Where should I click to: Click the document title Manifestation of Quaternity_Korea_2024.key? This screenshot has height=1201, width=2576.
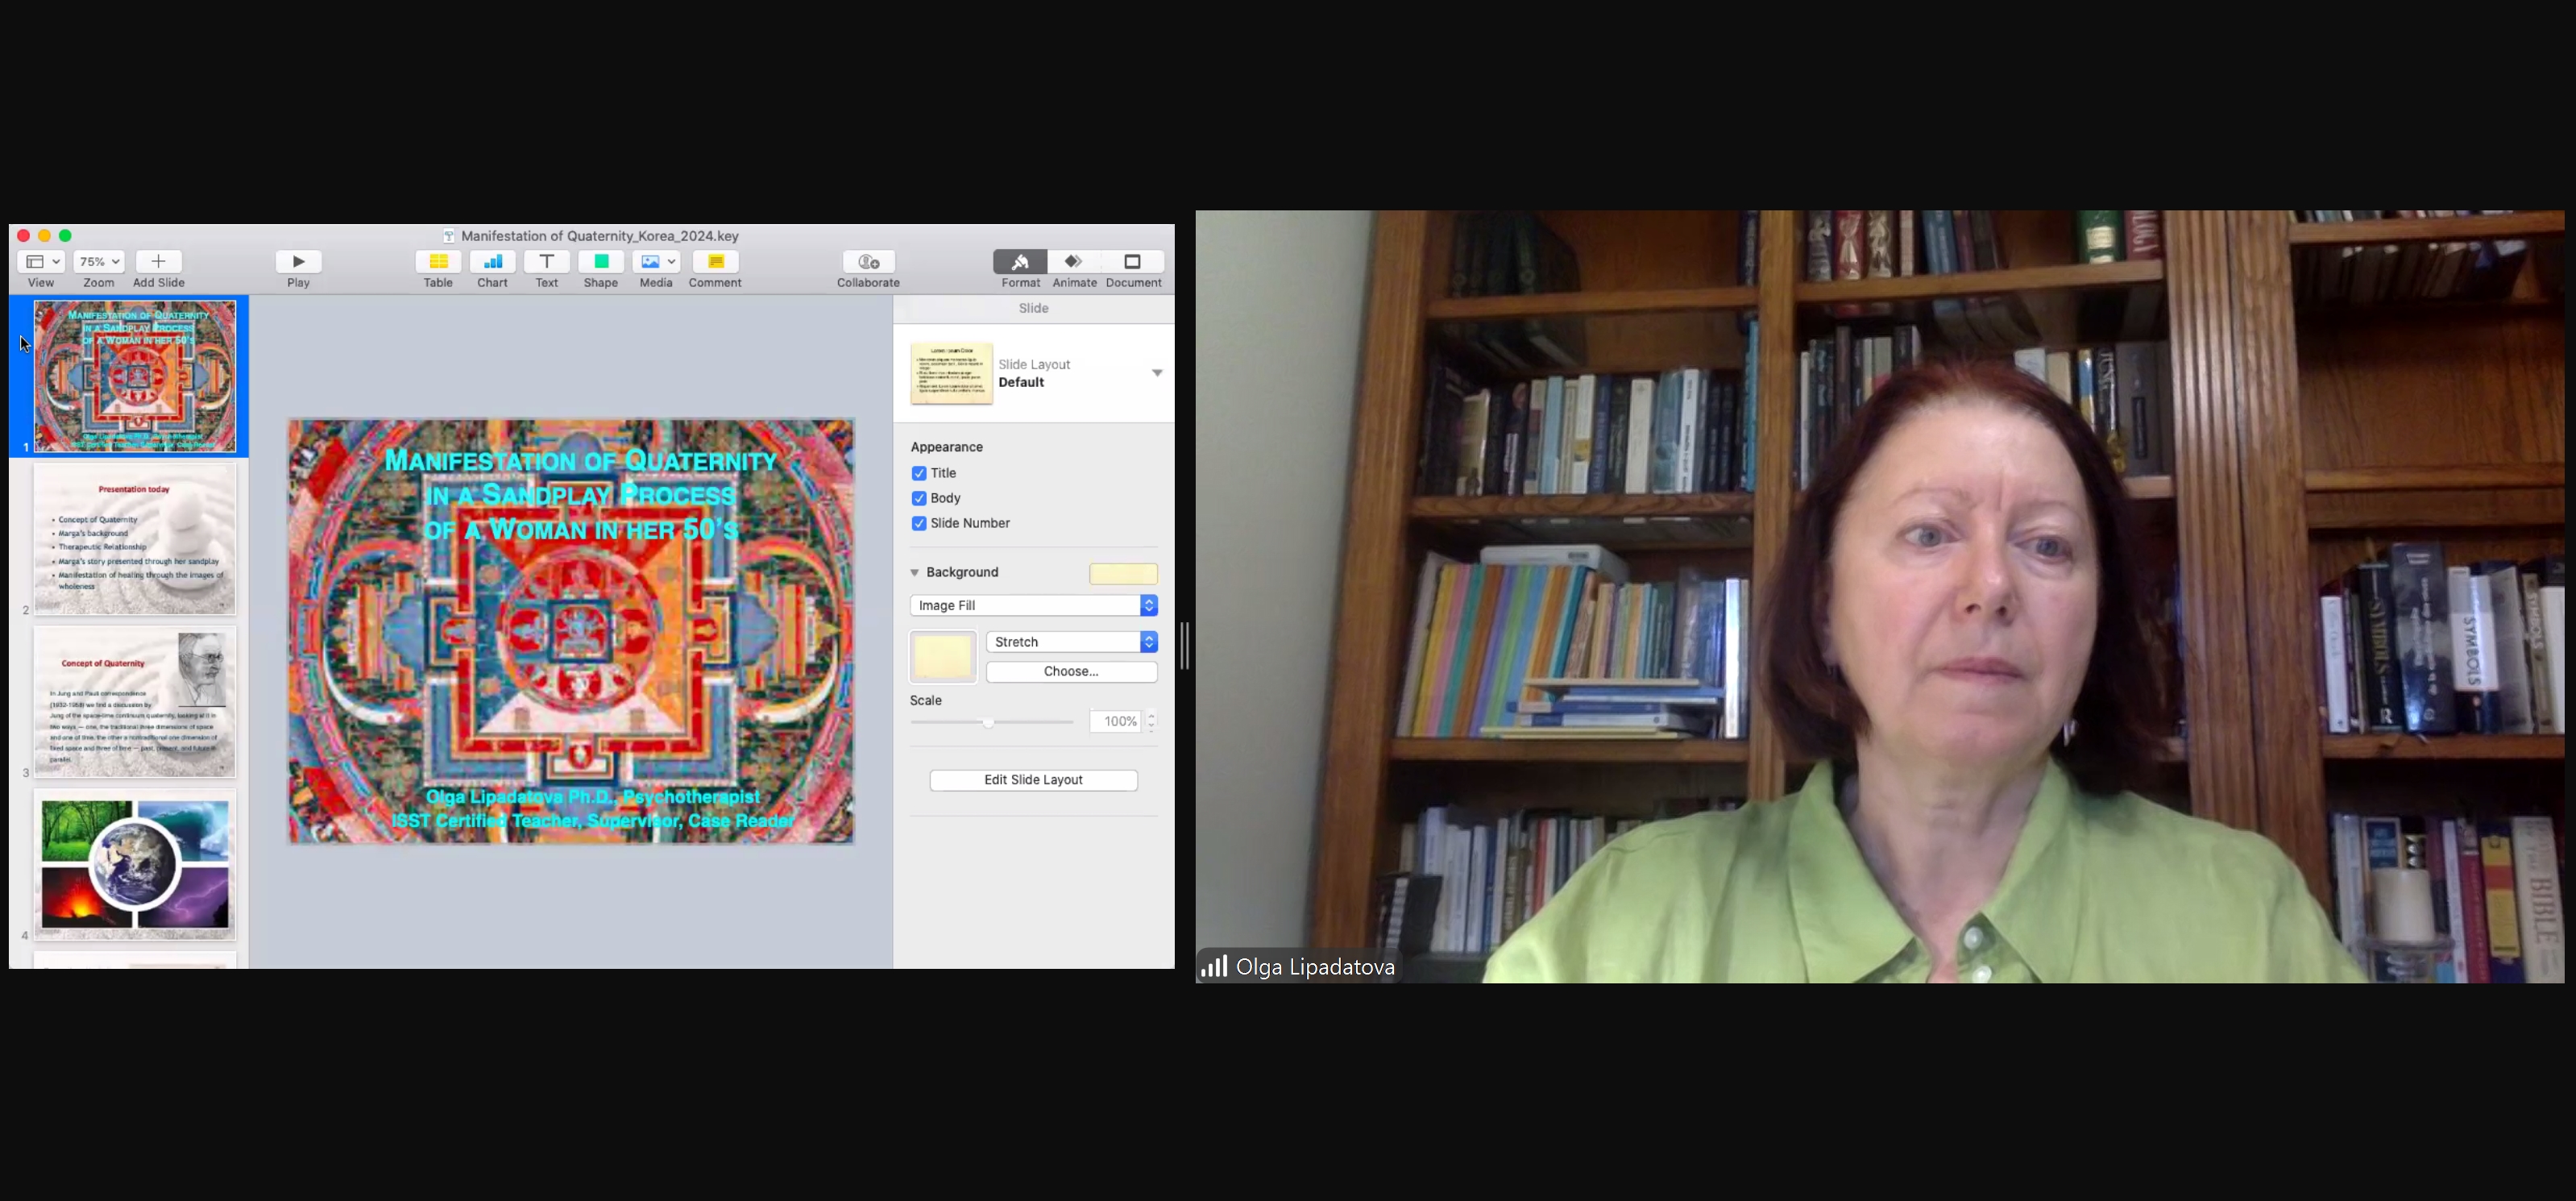(x=600, y=236)
